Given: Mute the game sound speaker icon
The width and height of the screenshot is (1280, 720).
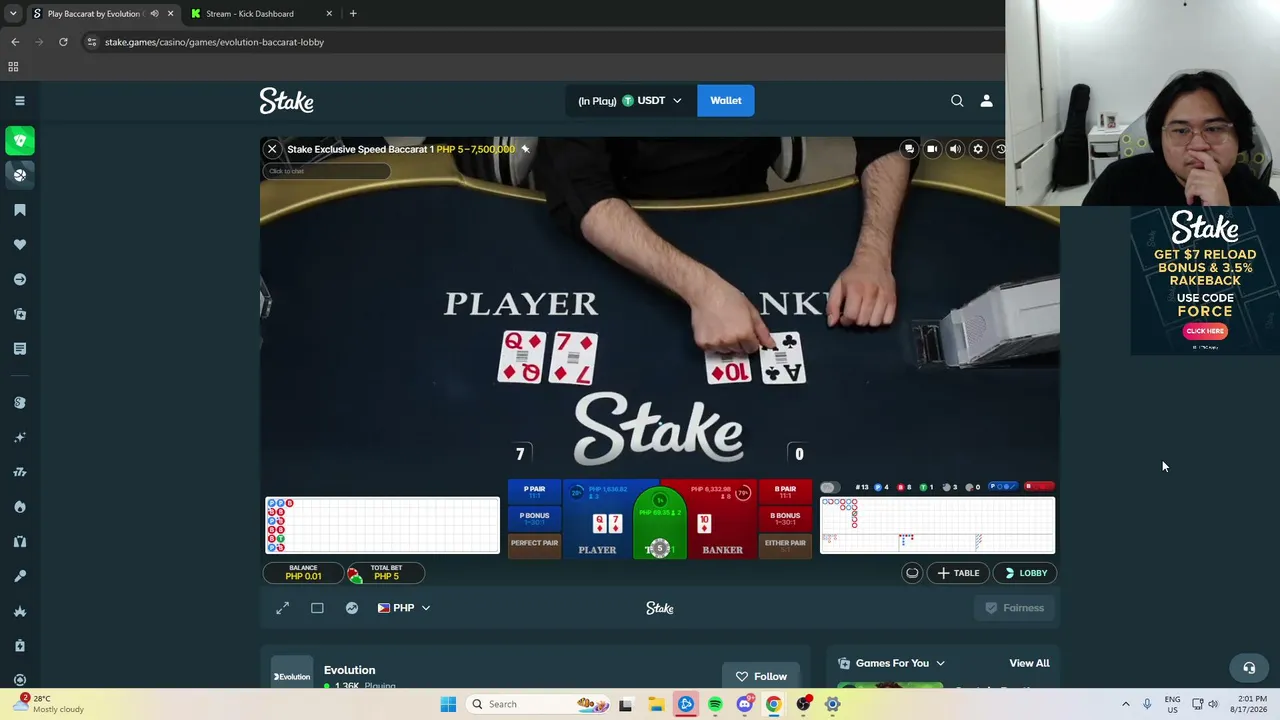Looking at the screenshot, I should [x=955, y=149].
